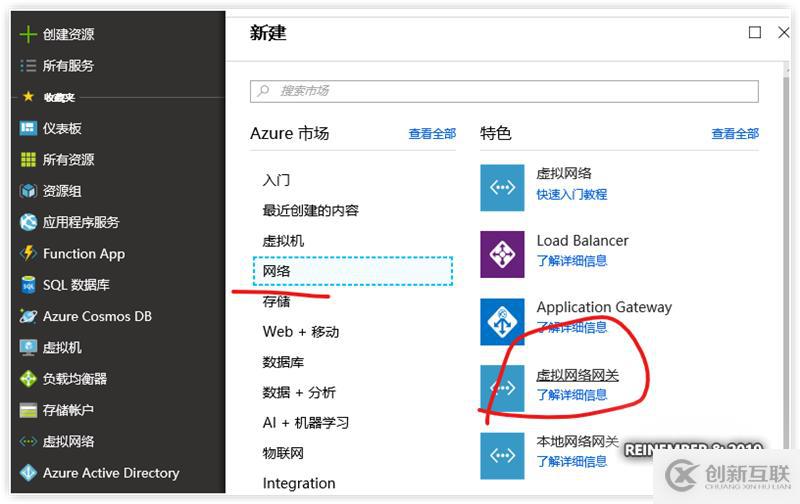
Task: Select the Application Gateway tile icon
Action: click(x=502, y=322)
